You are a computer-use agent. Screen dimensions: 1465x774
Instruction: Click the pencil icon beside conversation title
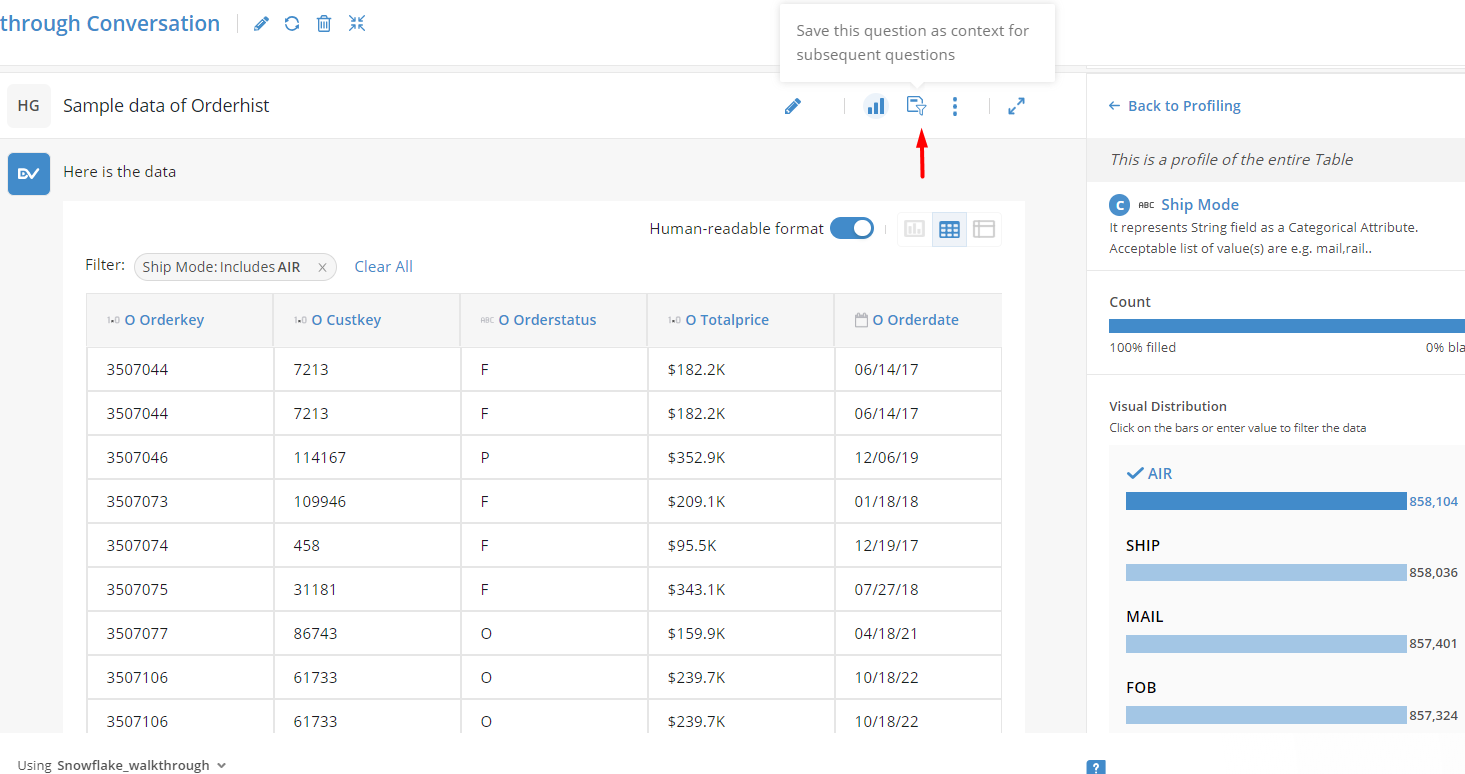(261, 24)
